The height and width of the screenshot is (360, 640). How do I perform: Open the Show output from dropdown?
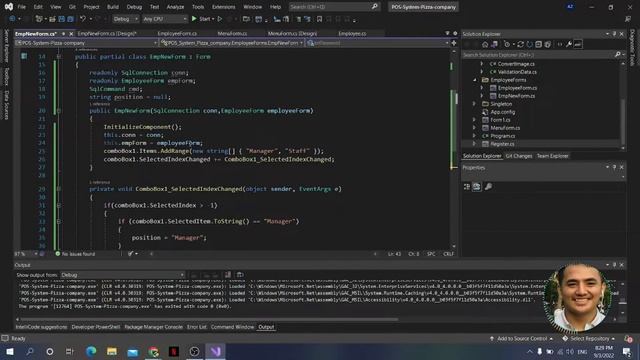[122, 275]
